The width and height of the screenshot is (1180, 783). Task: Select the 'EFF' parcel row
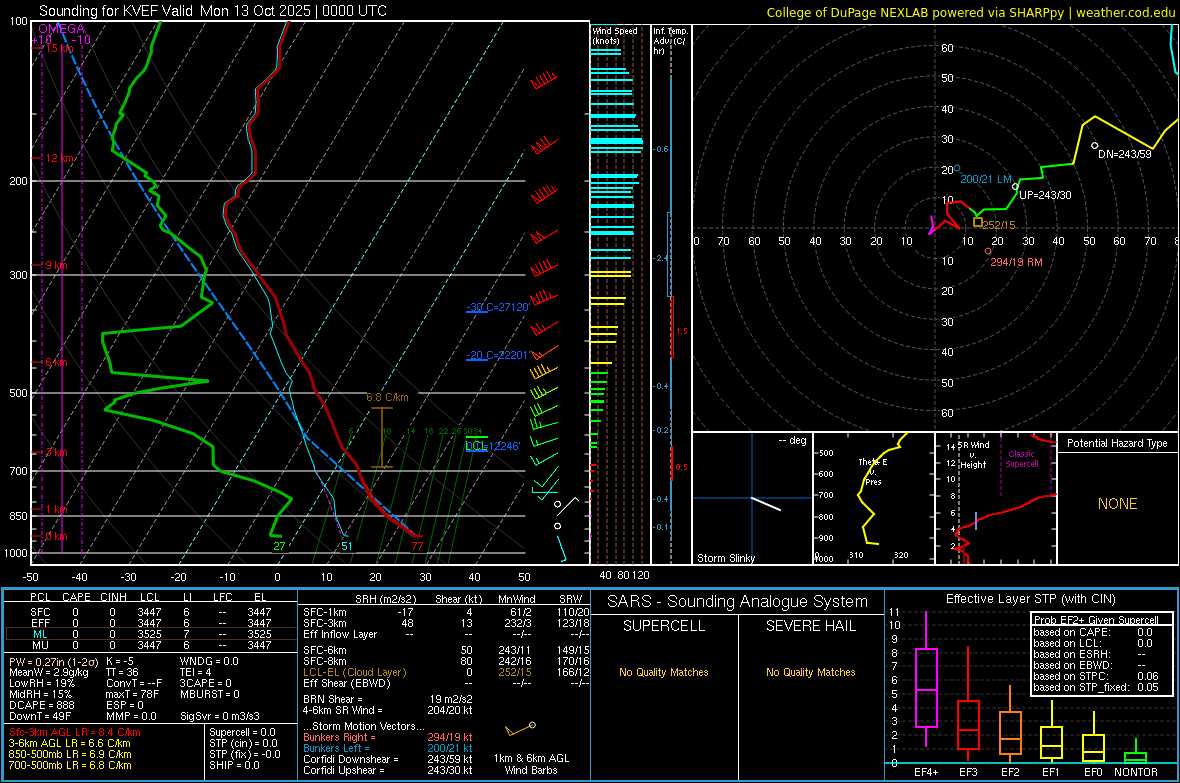(x=151, y=623)
